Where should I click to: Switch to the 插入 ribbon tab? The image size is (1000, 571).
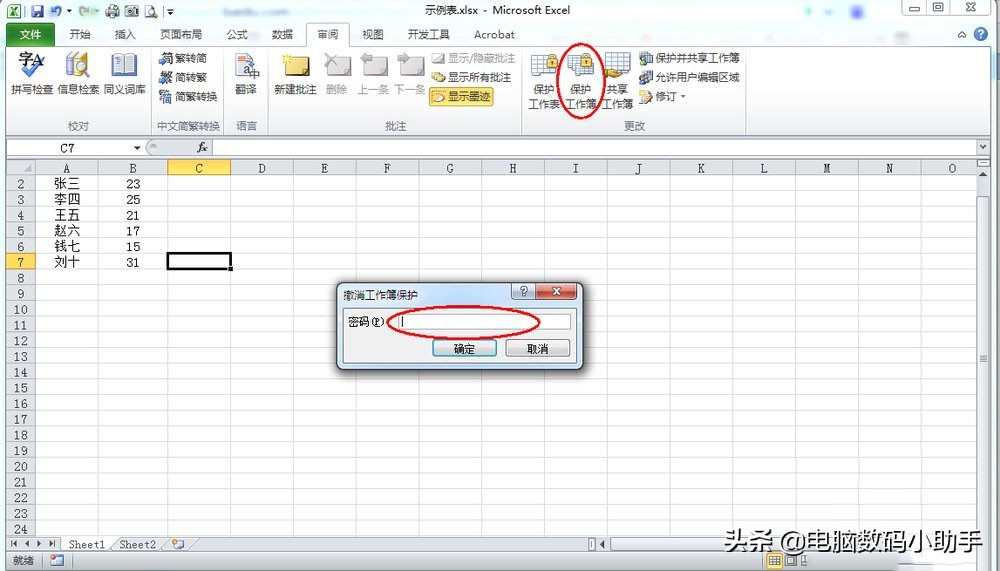[125, 34]
